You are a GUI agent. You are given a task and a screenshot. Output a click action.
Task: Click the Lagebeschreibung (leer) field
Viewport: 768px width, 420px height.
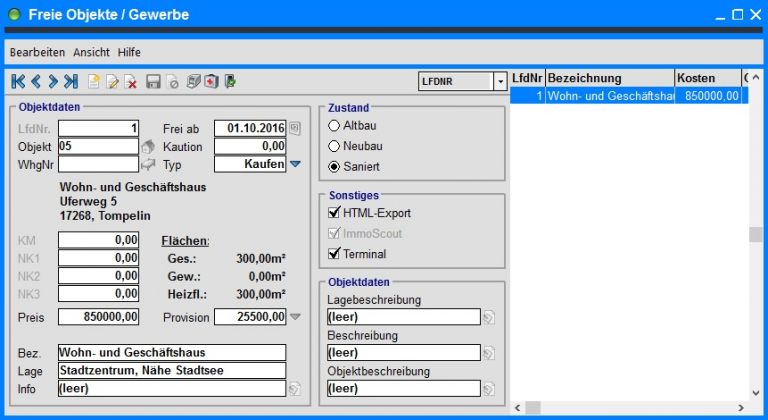(x=404, y=317)
